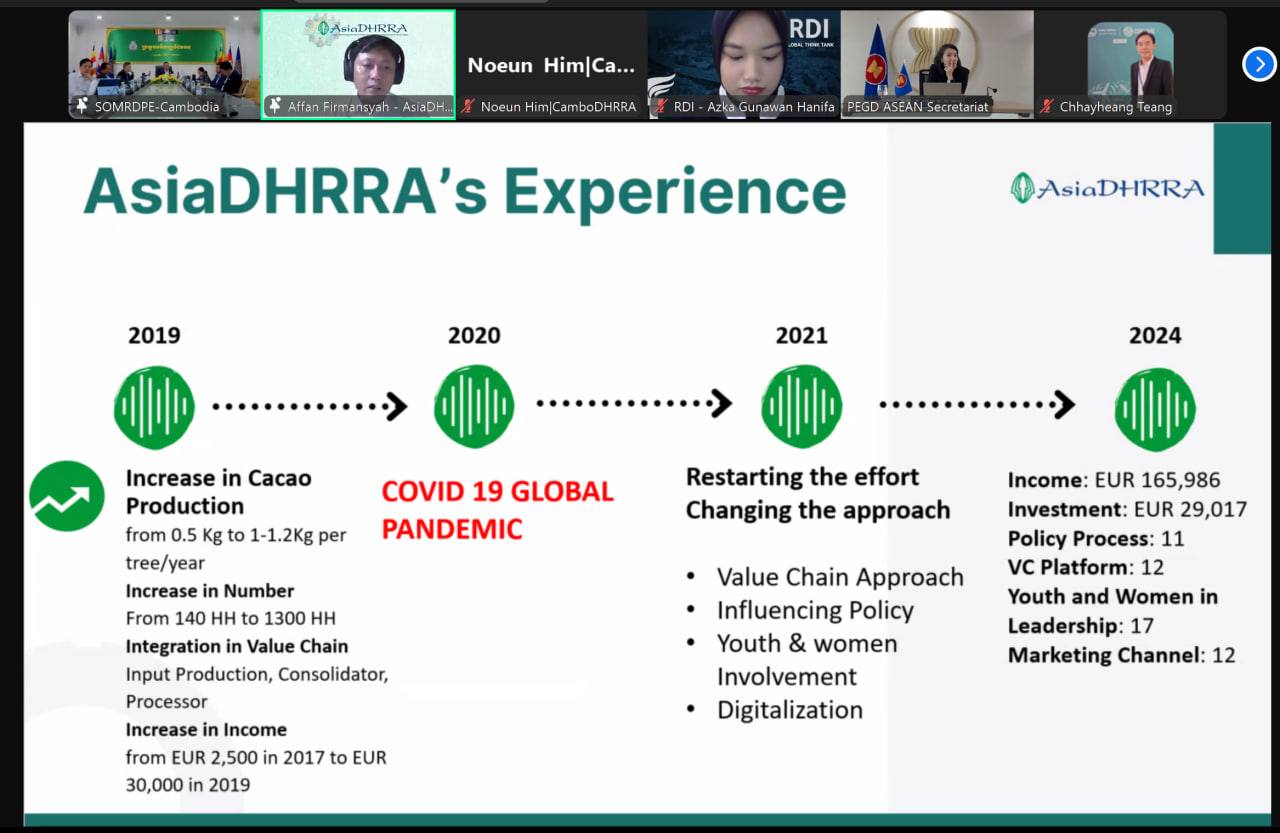
Task: Click muted mic icon of Noeun Him|CamboDHRRA
Action: (x=467, y=106)
